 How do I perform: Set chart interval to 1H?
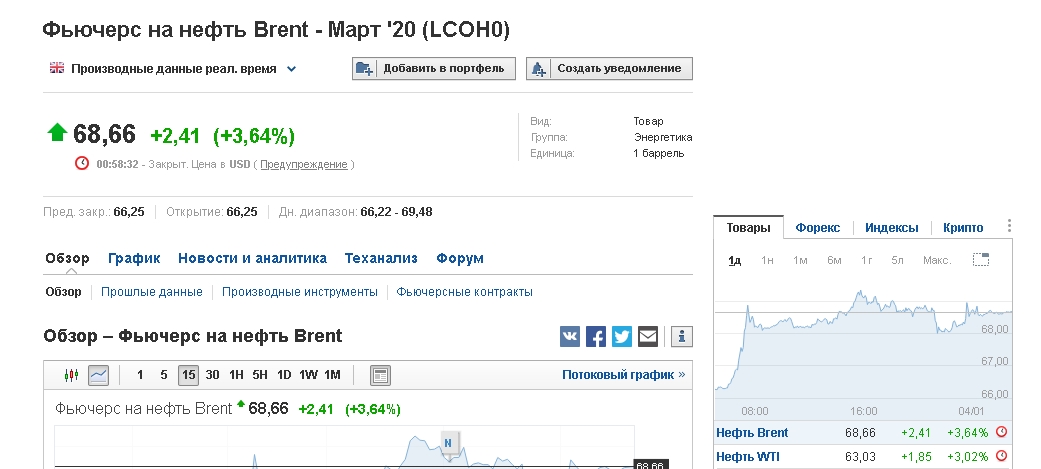(236, 375)
